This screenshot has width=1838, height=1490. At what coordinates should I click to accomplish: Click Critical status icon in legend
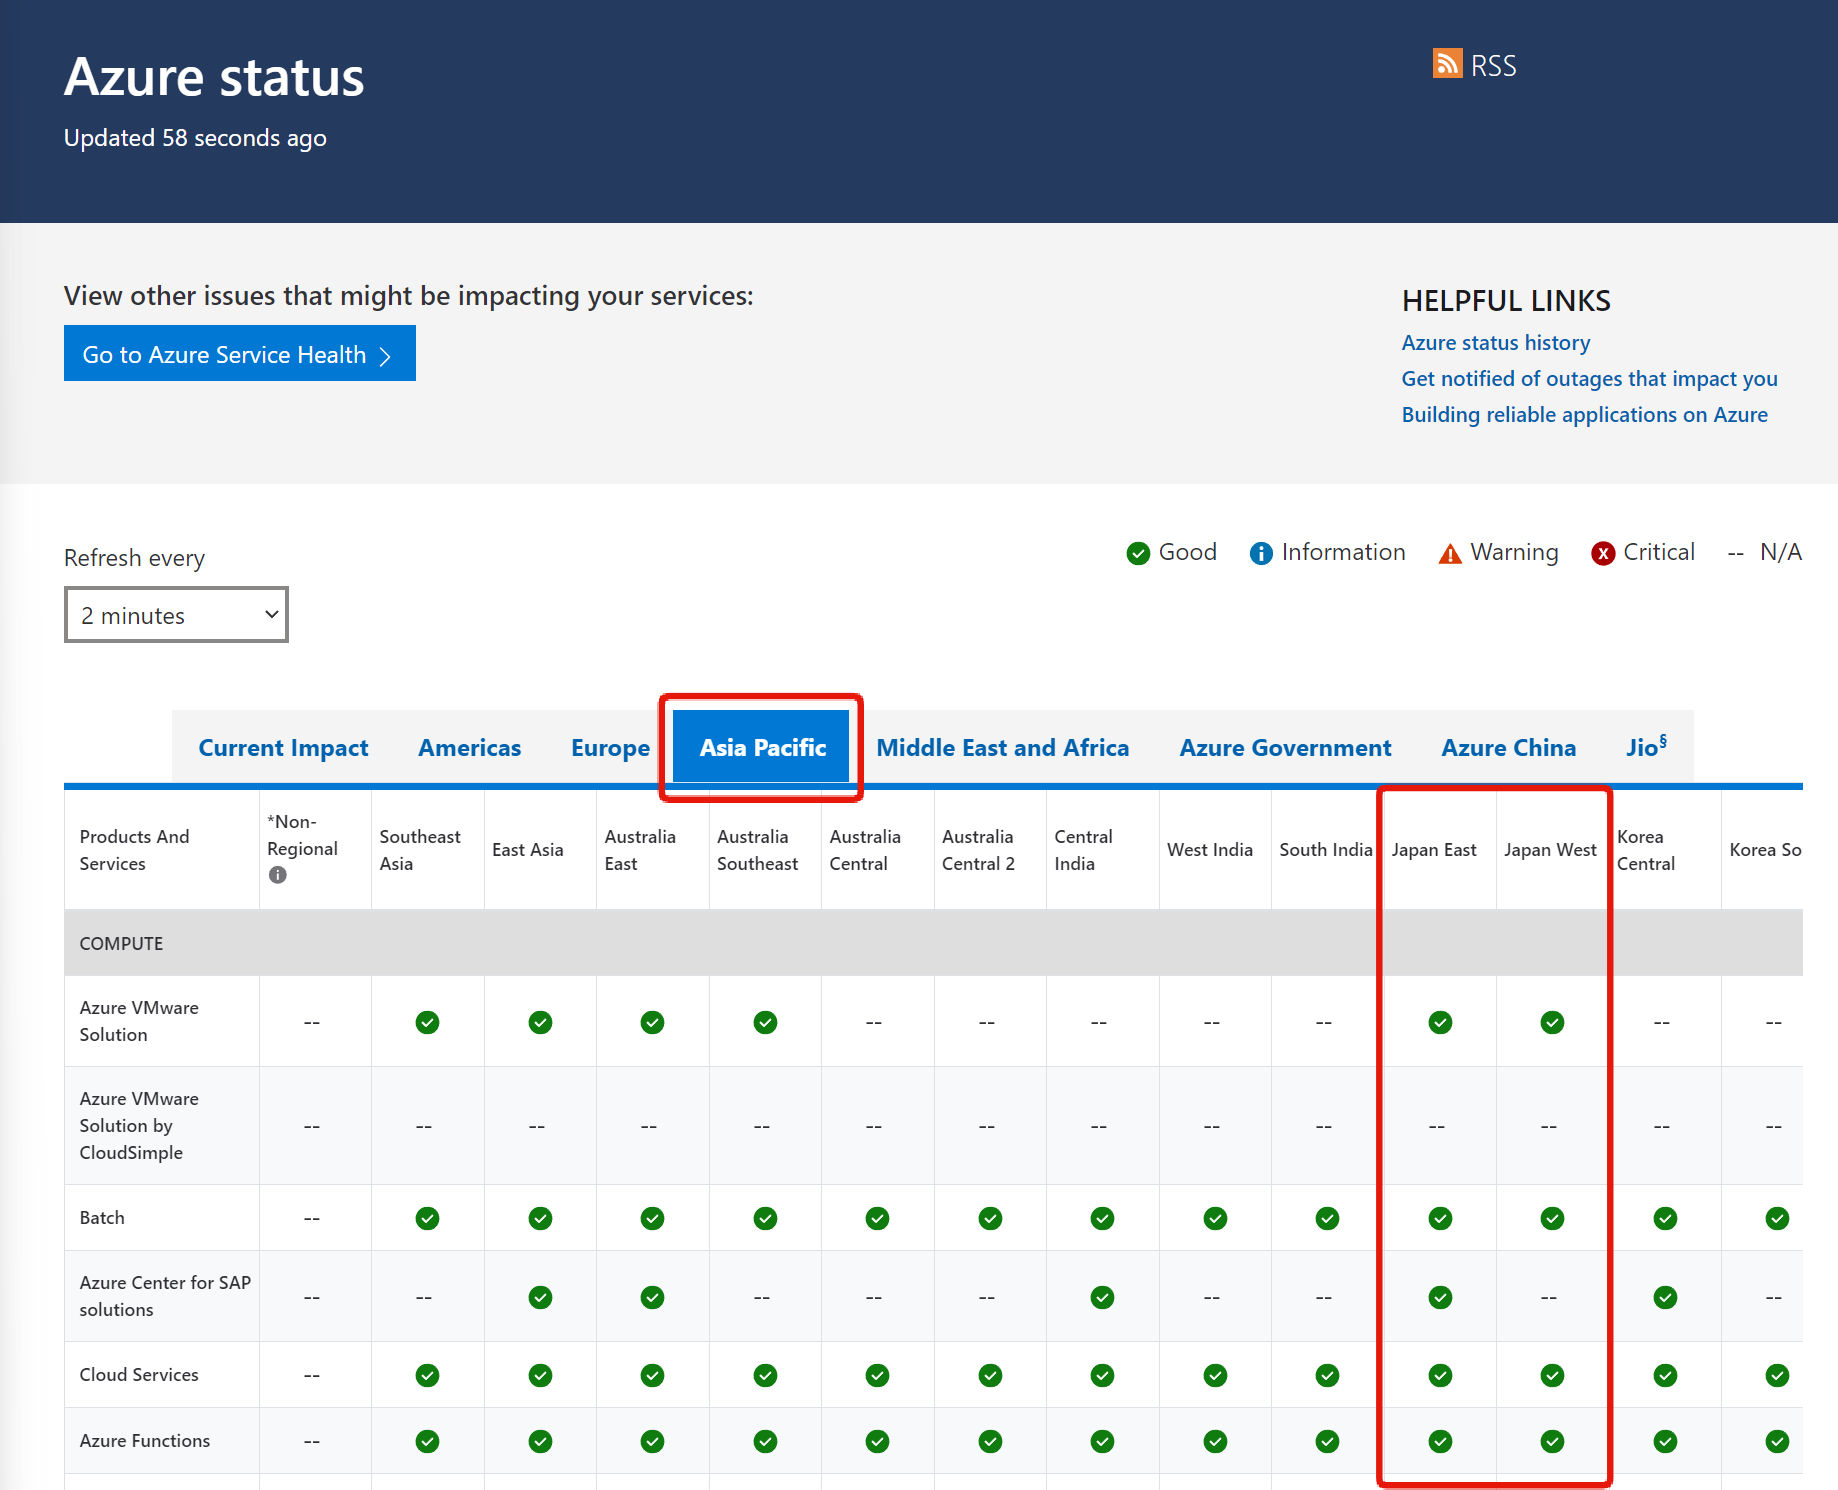(1603, 553)
